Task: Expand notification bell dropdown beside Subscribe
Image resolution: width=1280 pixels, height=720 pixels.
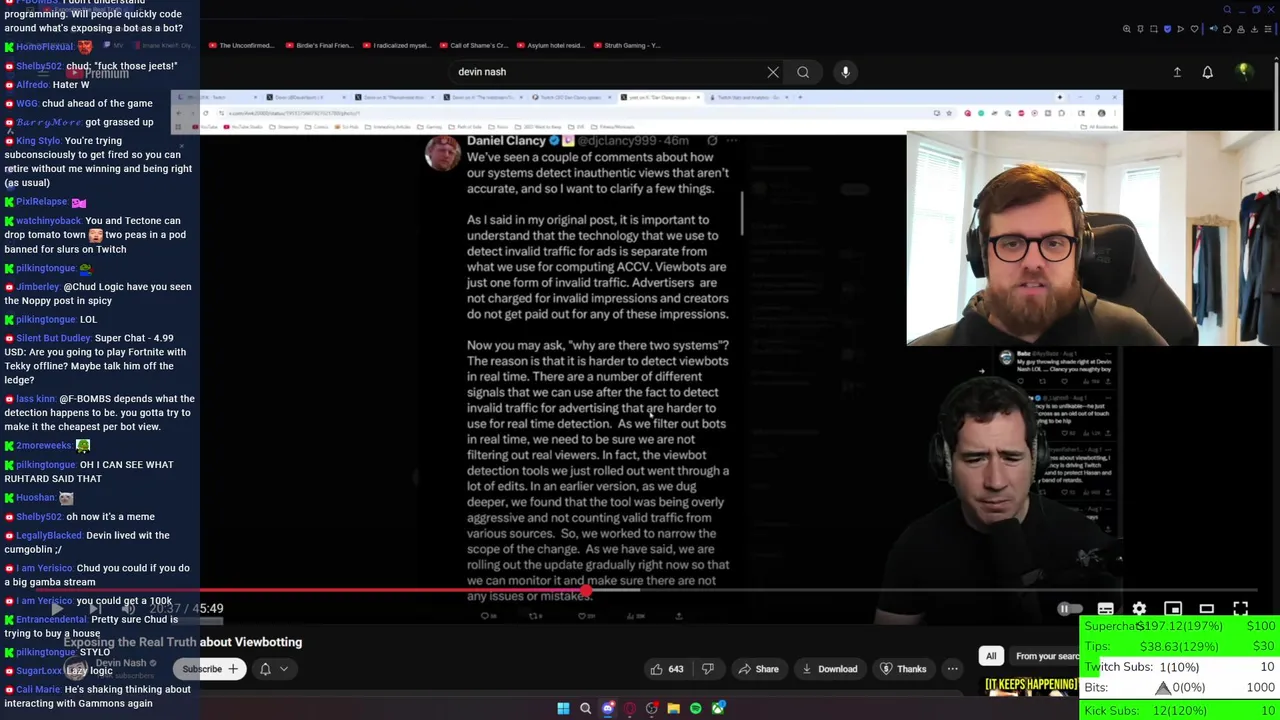Action: click(x=274, y=669)
